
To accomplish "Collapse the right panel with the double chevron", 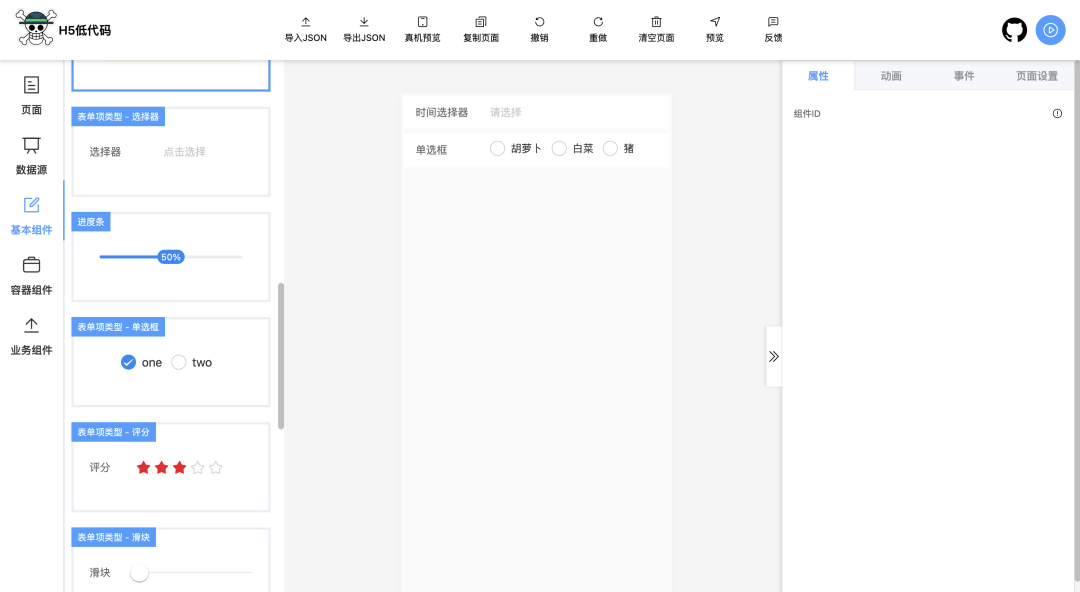I will [773, 356].
